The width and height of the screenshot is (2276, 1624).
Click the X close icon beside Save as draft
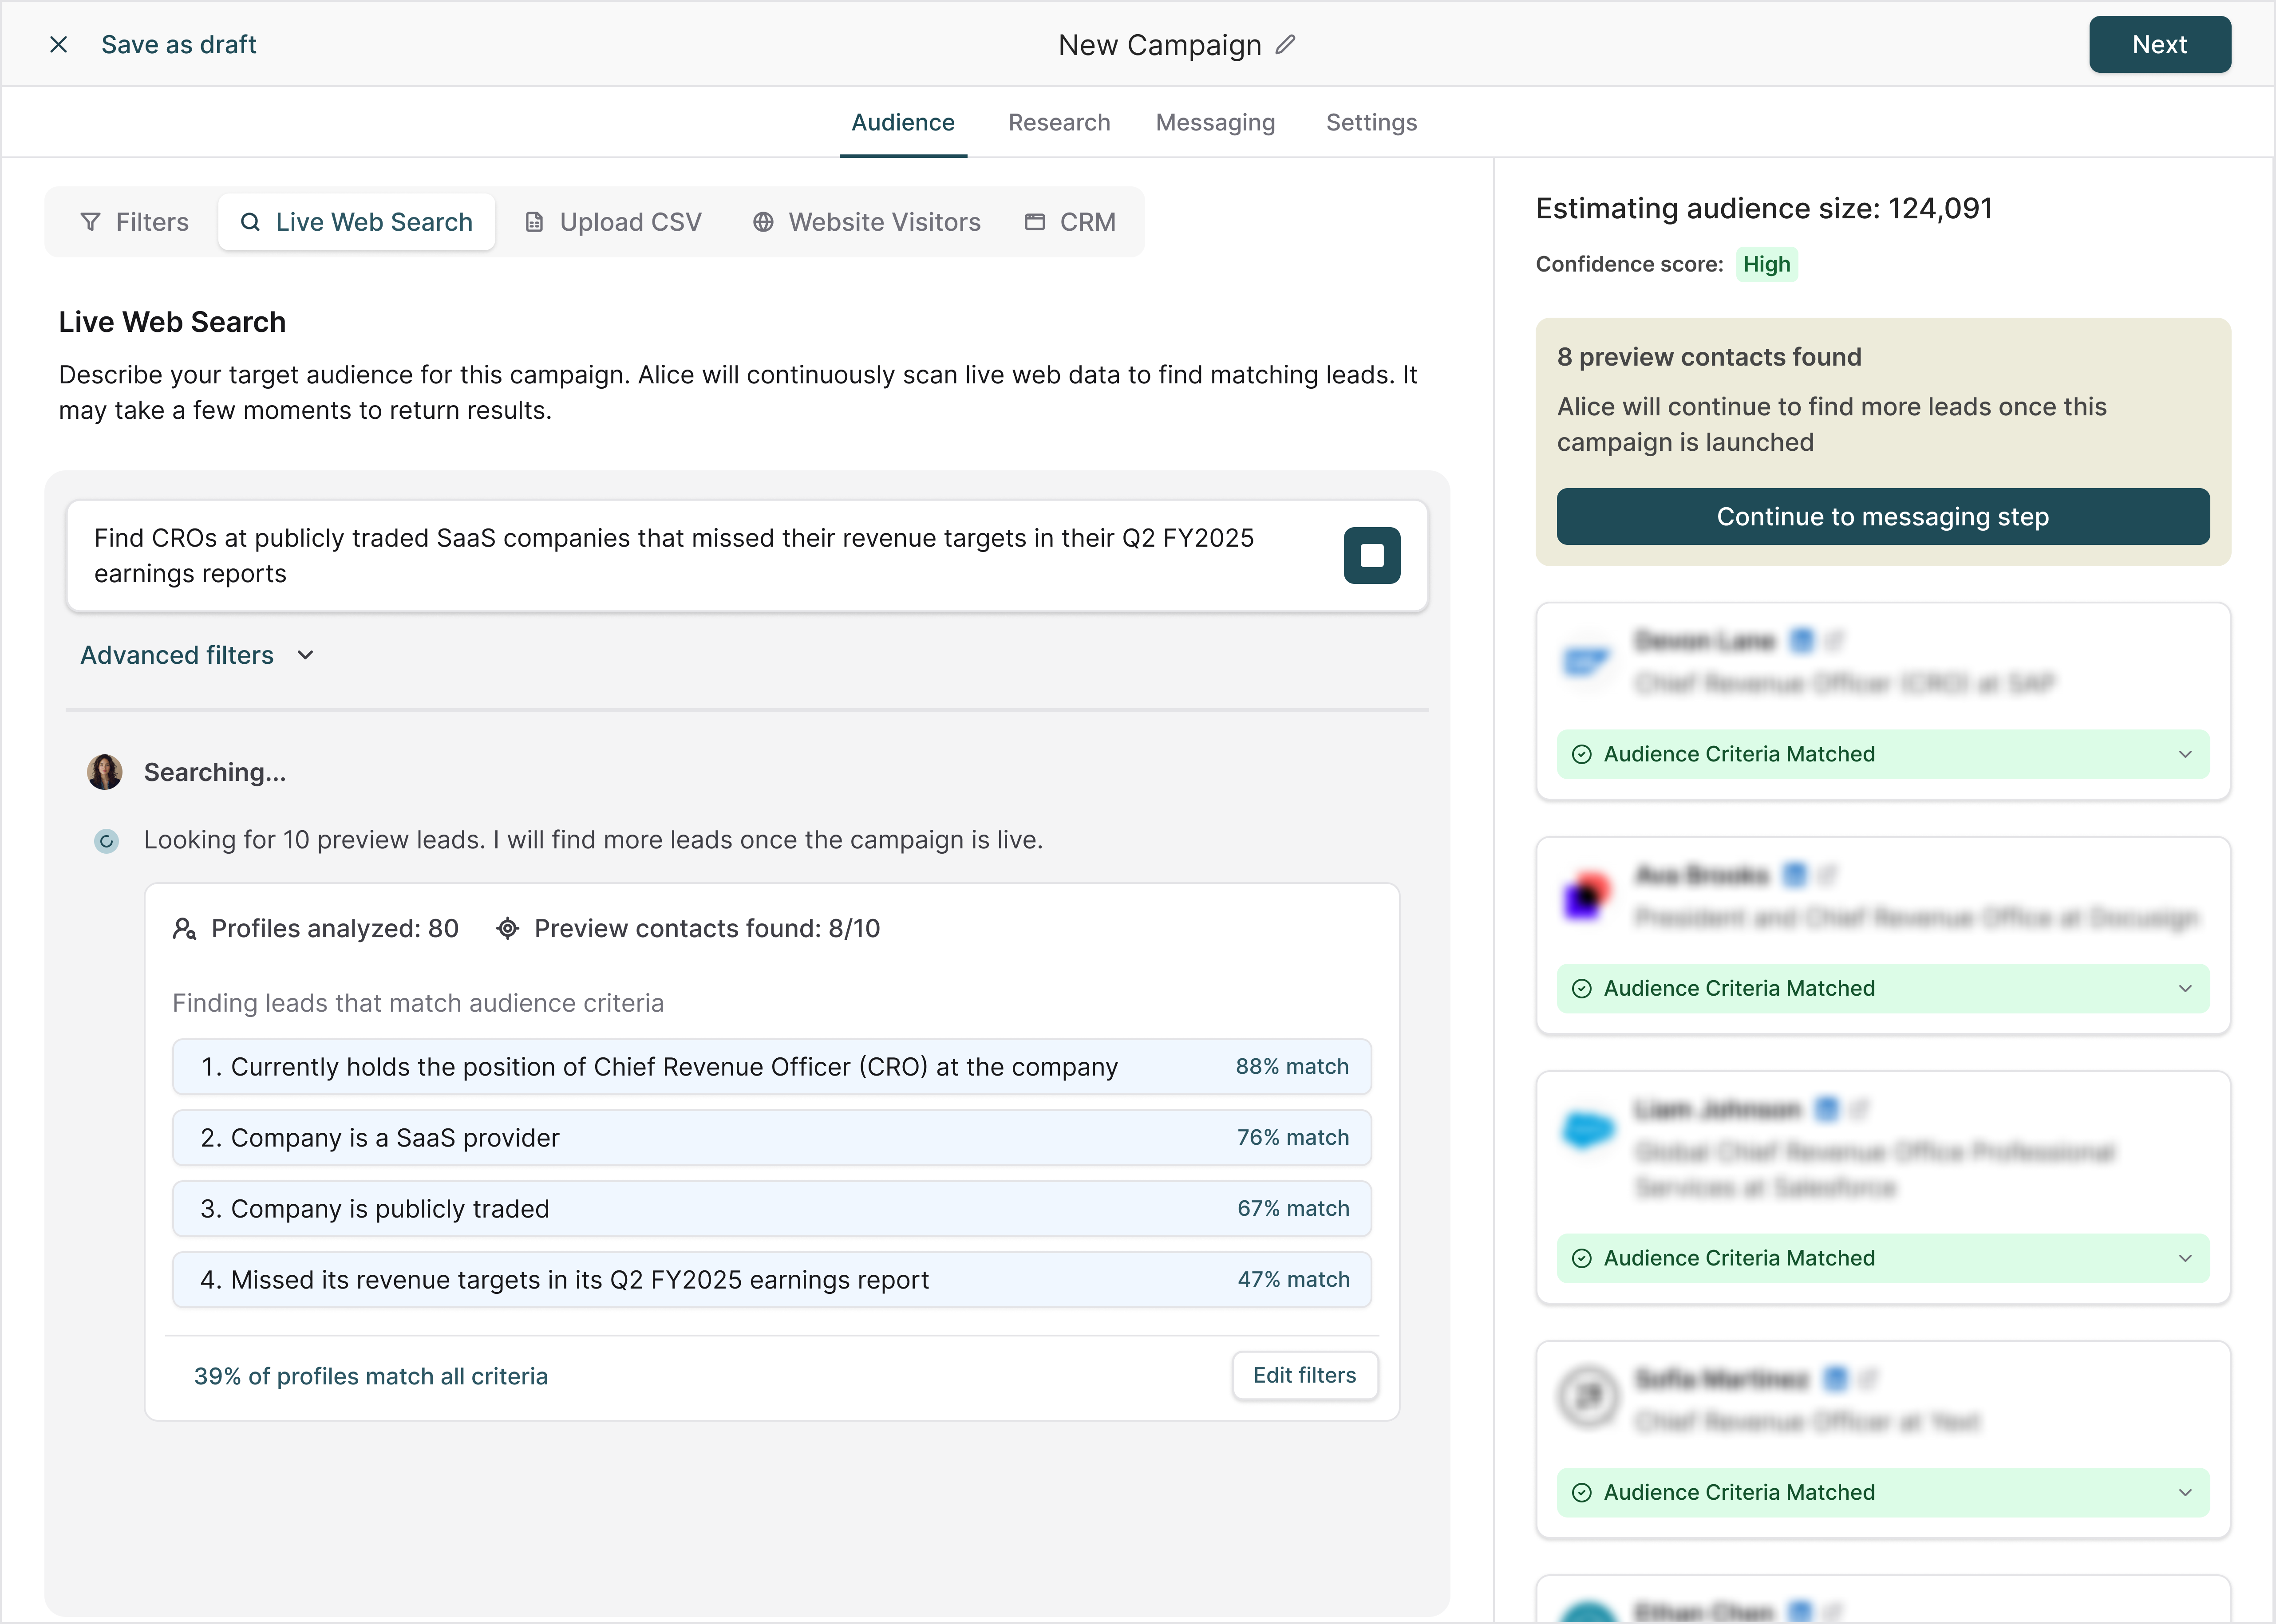coord(59,45)
